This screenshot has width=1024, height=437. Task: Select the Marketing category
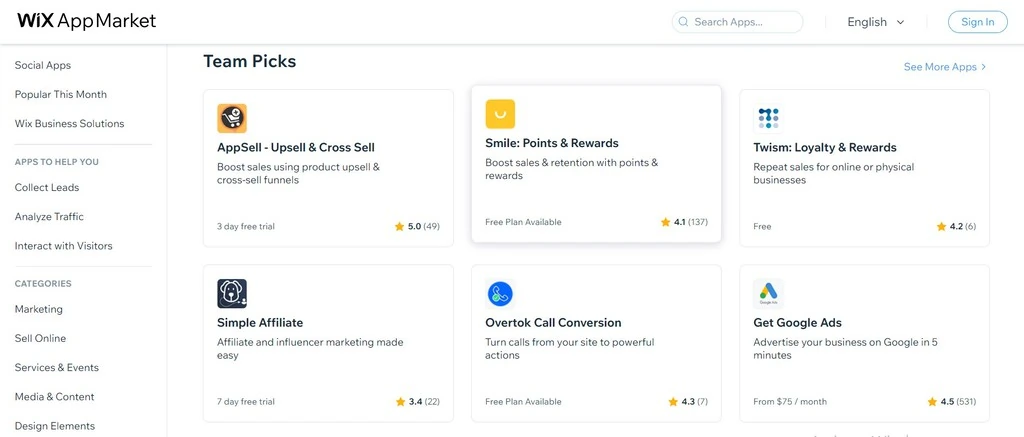point(39,309)
